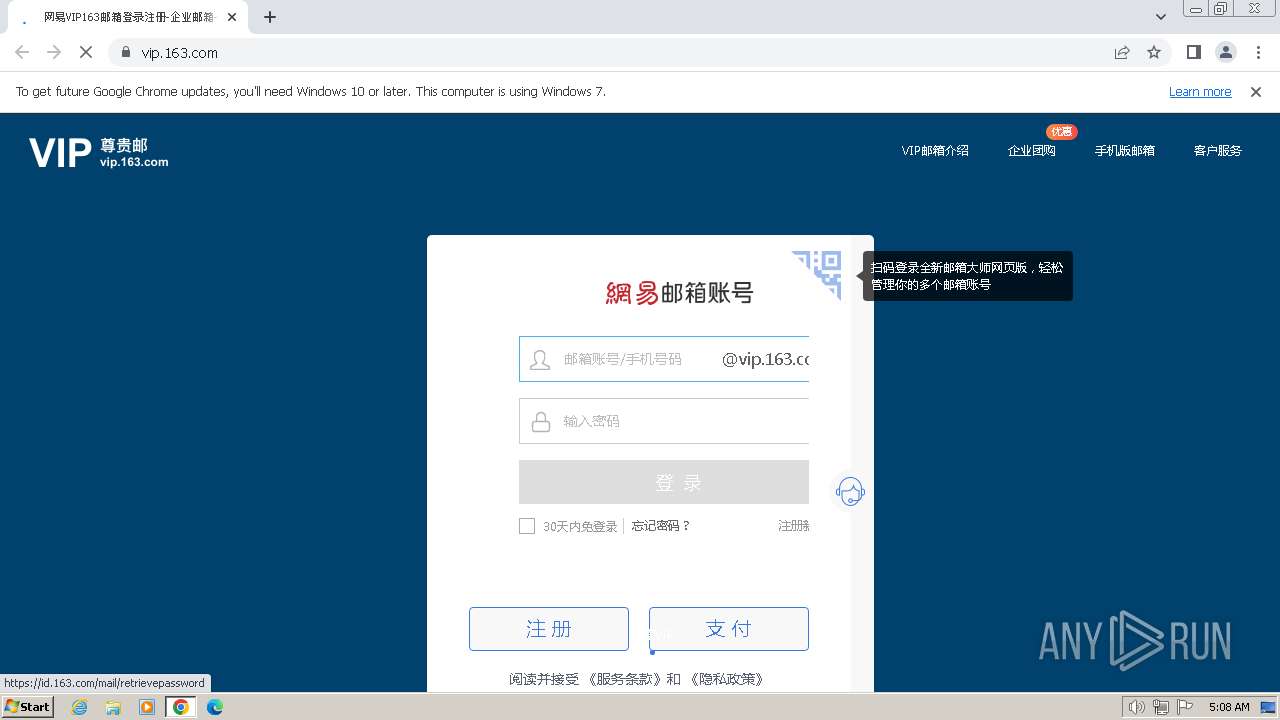Image resolution: width=1280 pixels, height=720 pixels.
Task: Click the 5:08 AM taskbar clock
Action: coord(1229,707)
